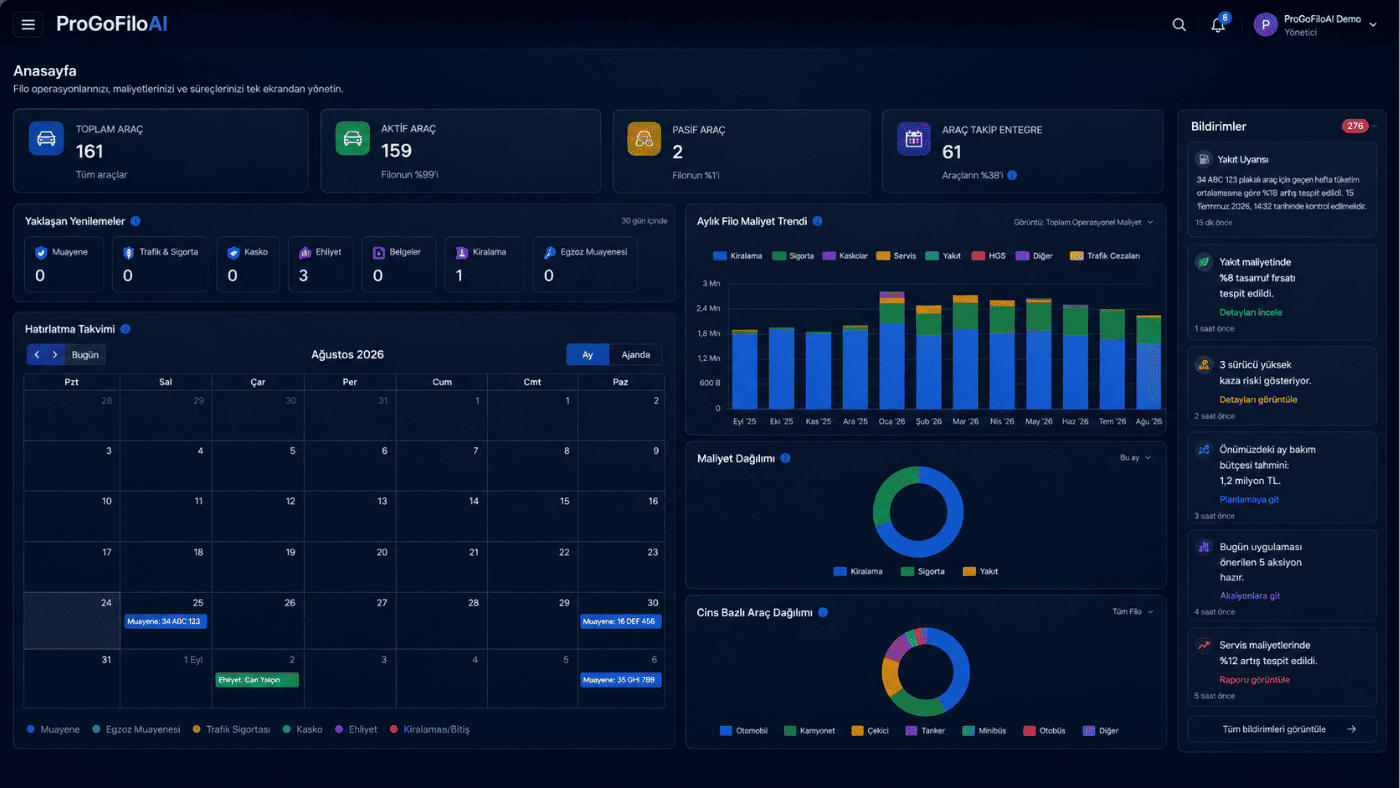Click the Araç Takip Entegre calendar icon
The height and width of the screenshot is (788, 1400).
tap(914, 138)
